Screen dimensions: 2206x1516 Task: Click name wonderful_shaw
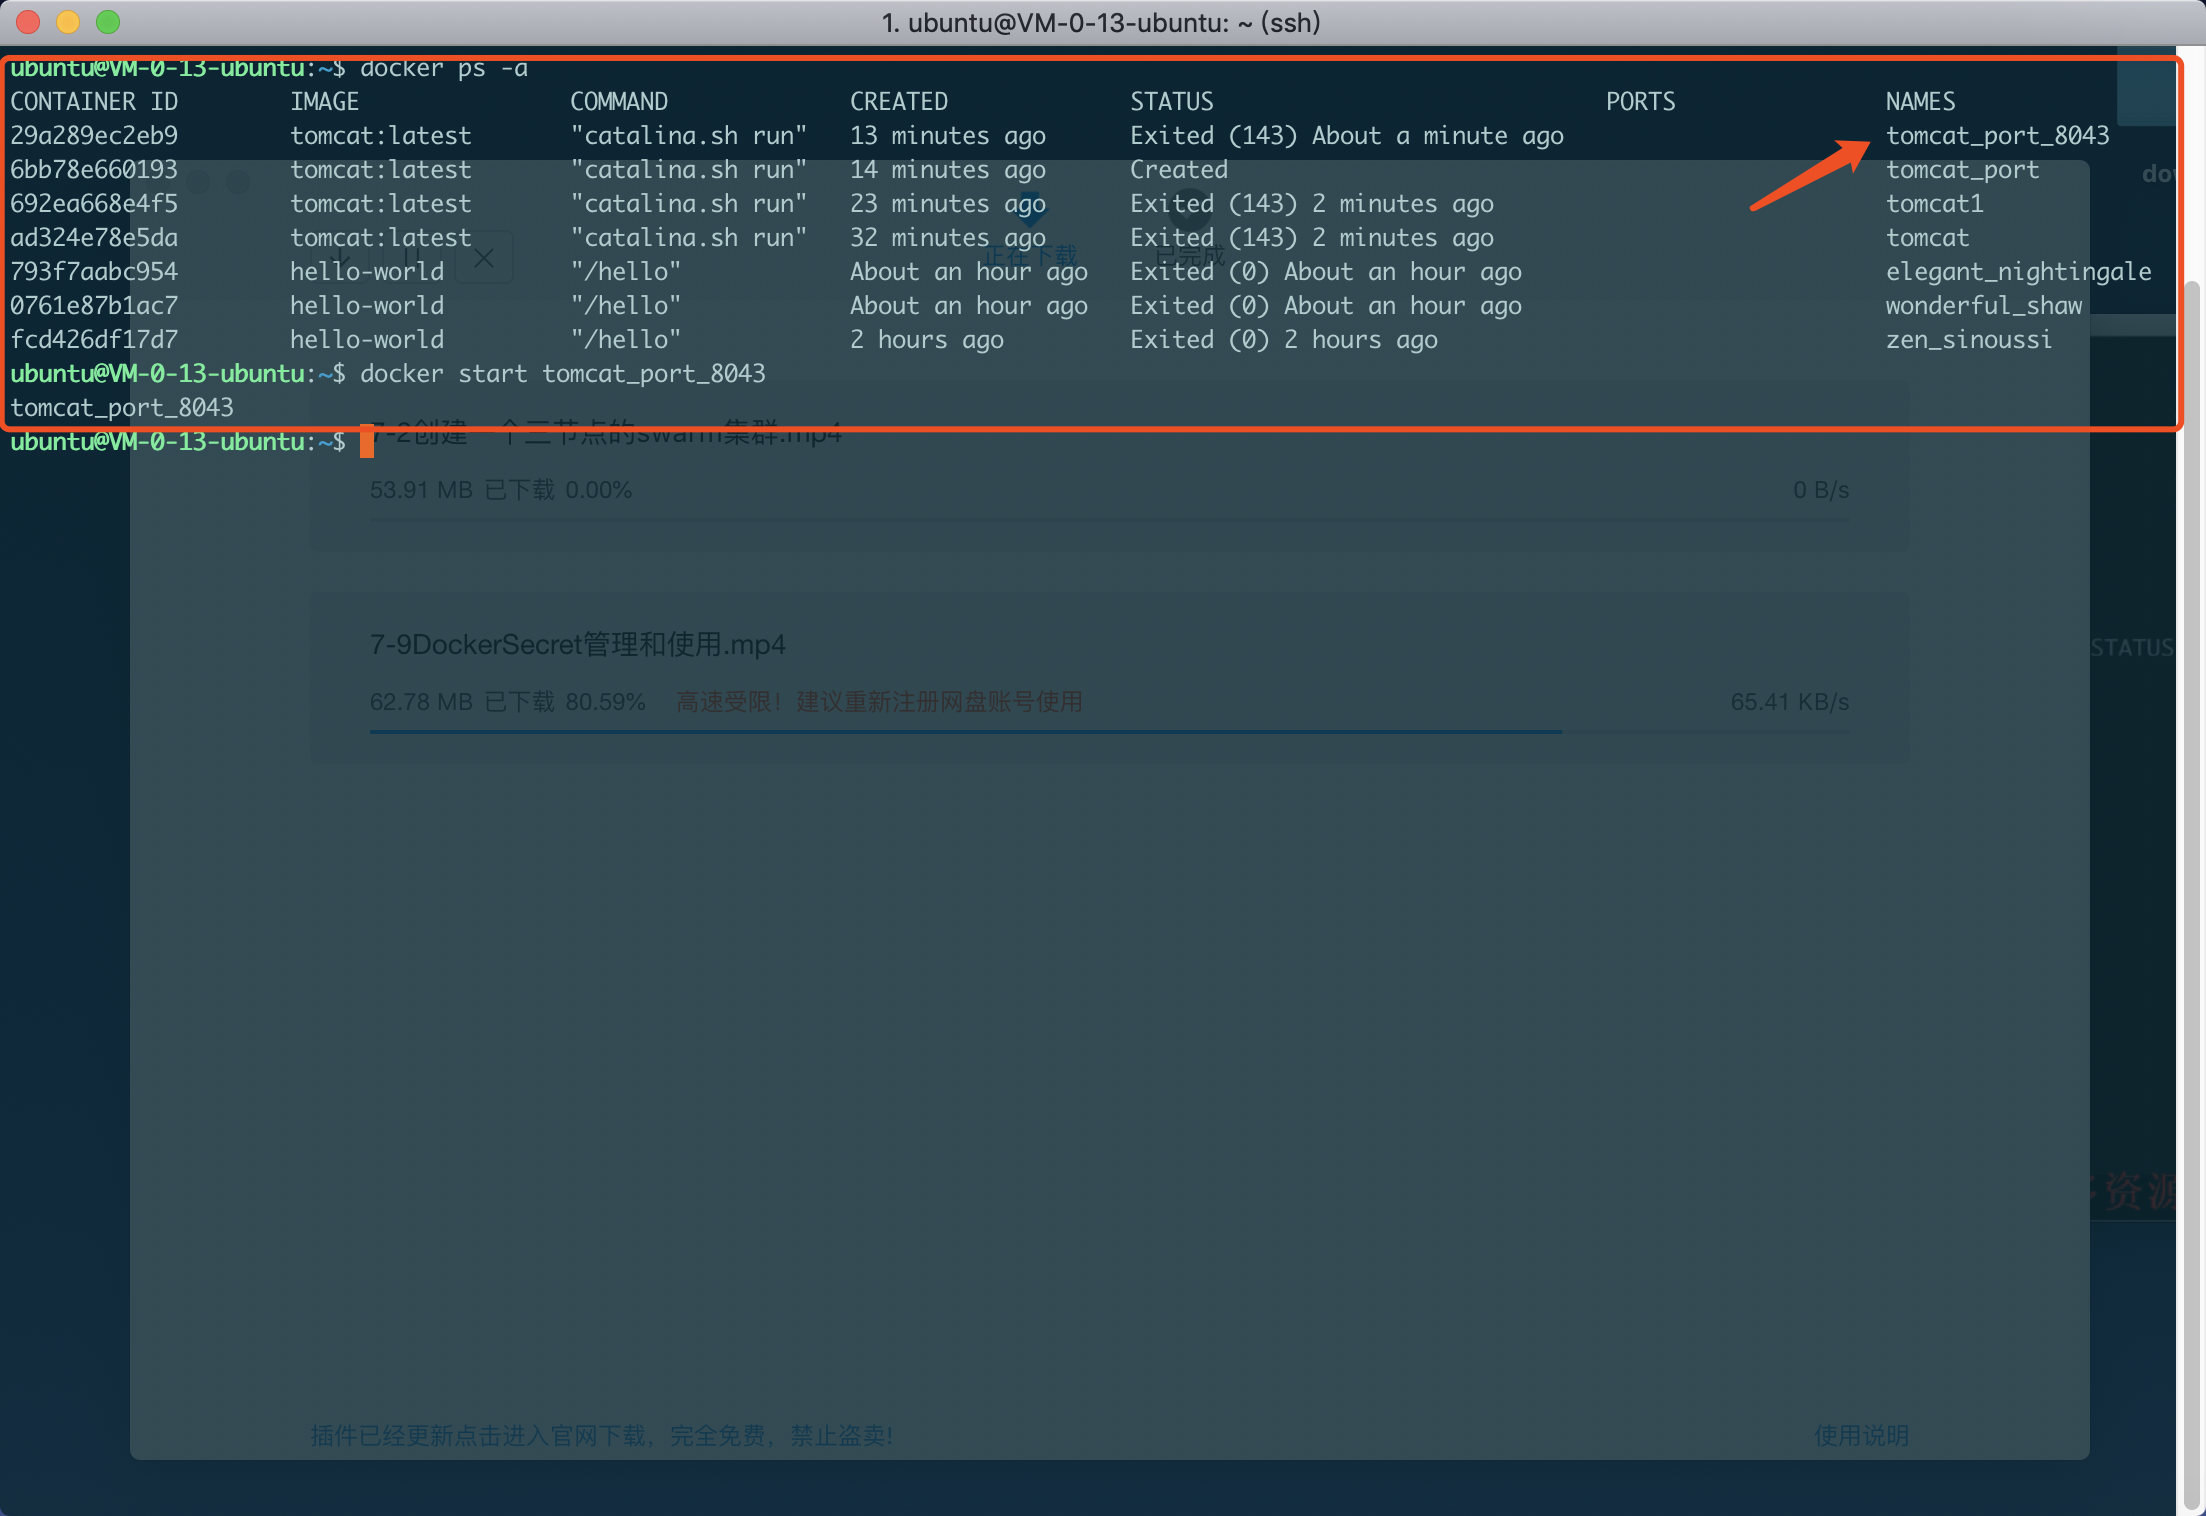tap(1984, 306)
